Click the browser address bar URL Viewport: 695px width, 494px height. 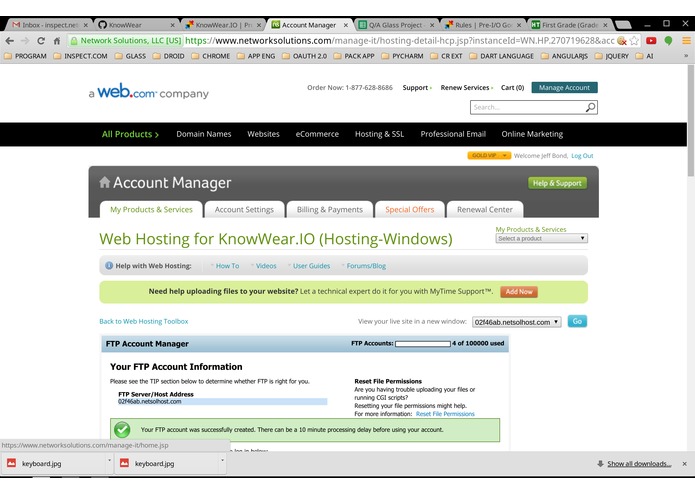pyautogui.click(x=399, y=41)
